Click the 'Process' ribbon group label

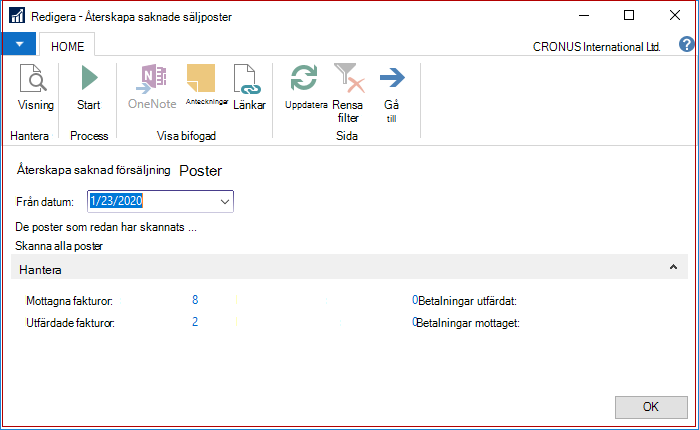point(89,136)
